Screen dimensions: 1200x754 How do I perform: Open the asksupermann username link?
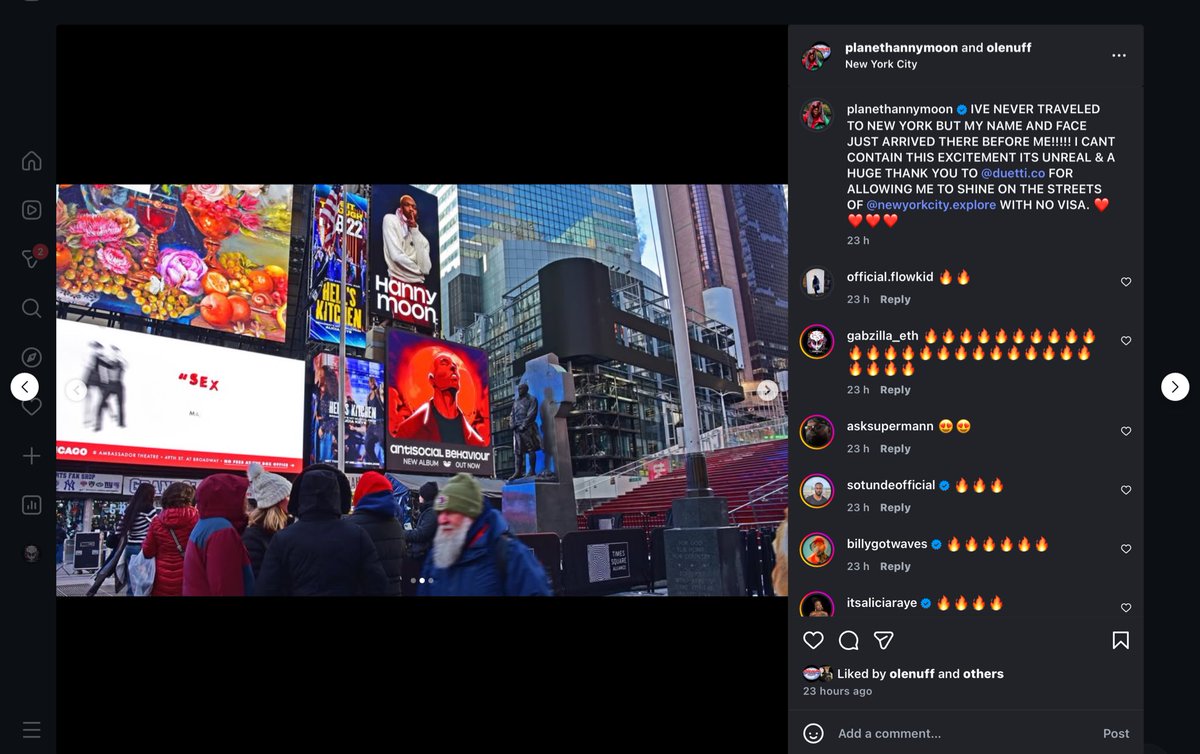pyautogui.click(x=890, y=426)
